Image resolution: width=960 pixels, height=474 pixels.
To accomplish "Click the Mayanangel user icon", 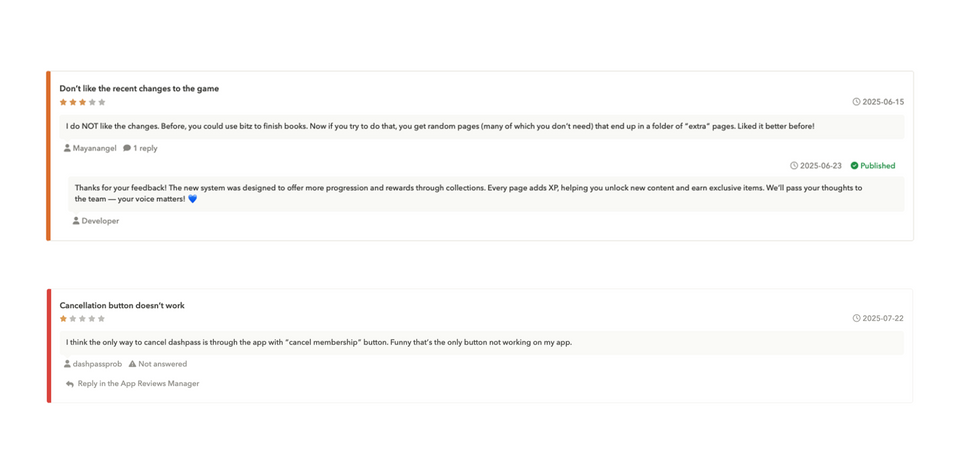I will point(67,148).
